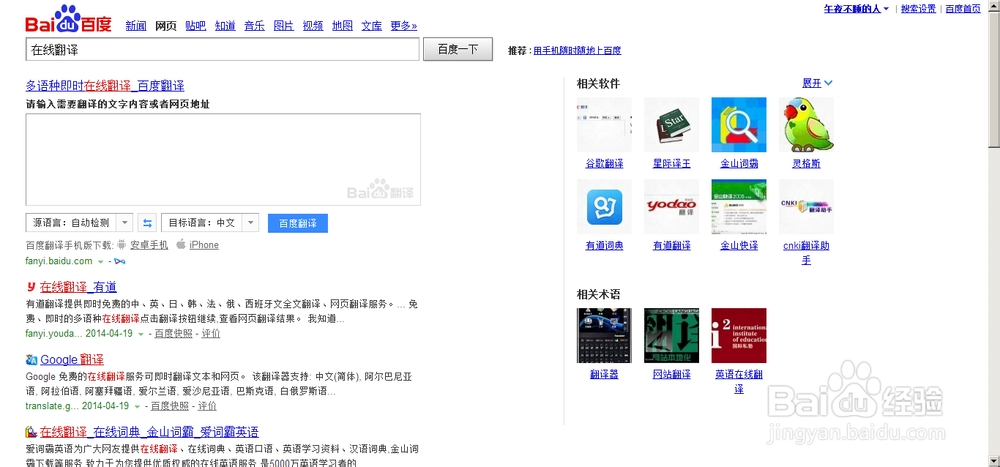Image resolution: width=1000 pixels, height=467 pixels.
Task: Open the 更多» menu
Action: click(x=404, y=26)
